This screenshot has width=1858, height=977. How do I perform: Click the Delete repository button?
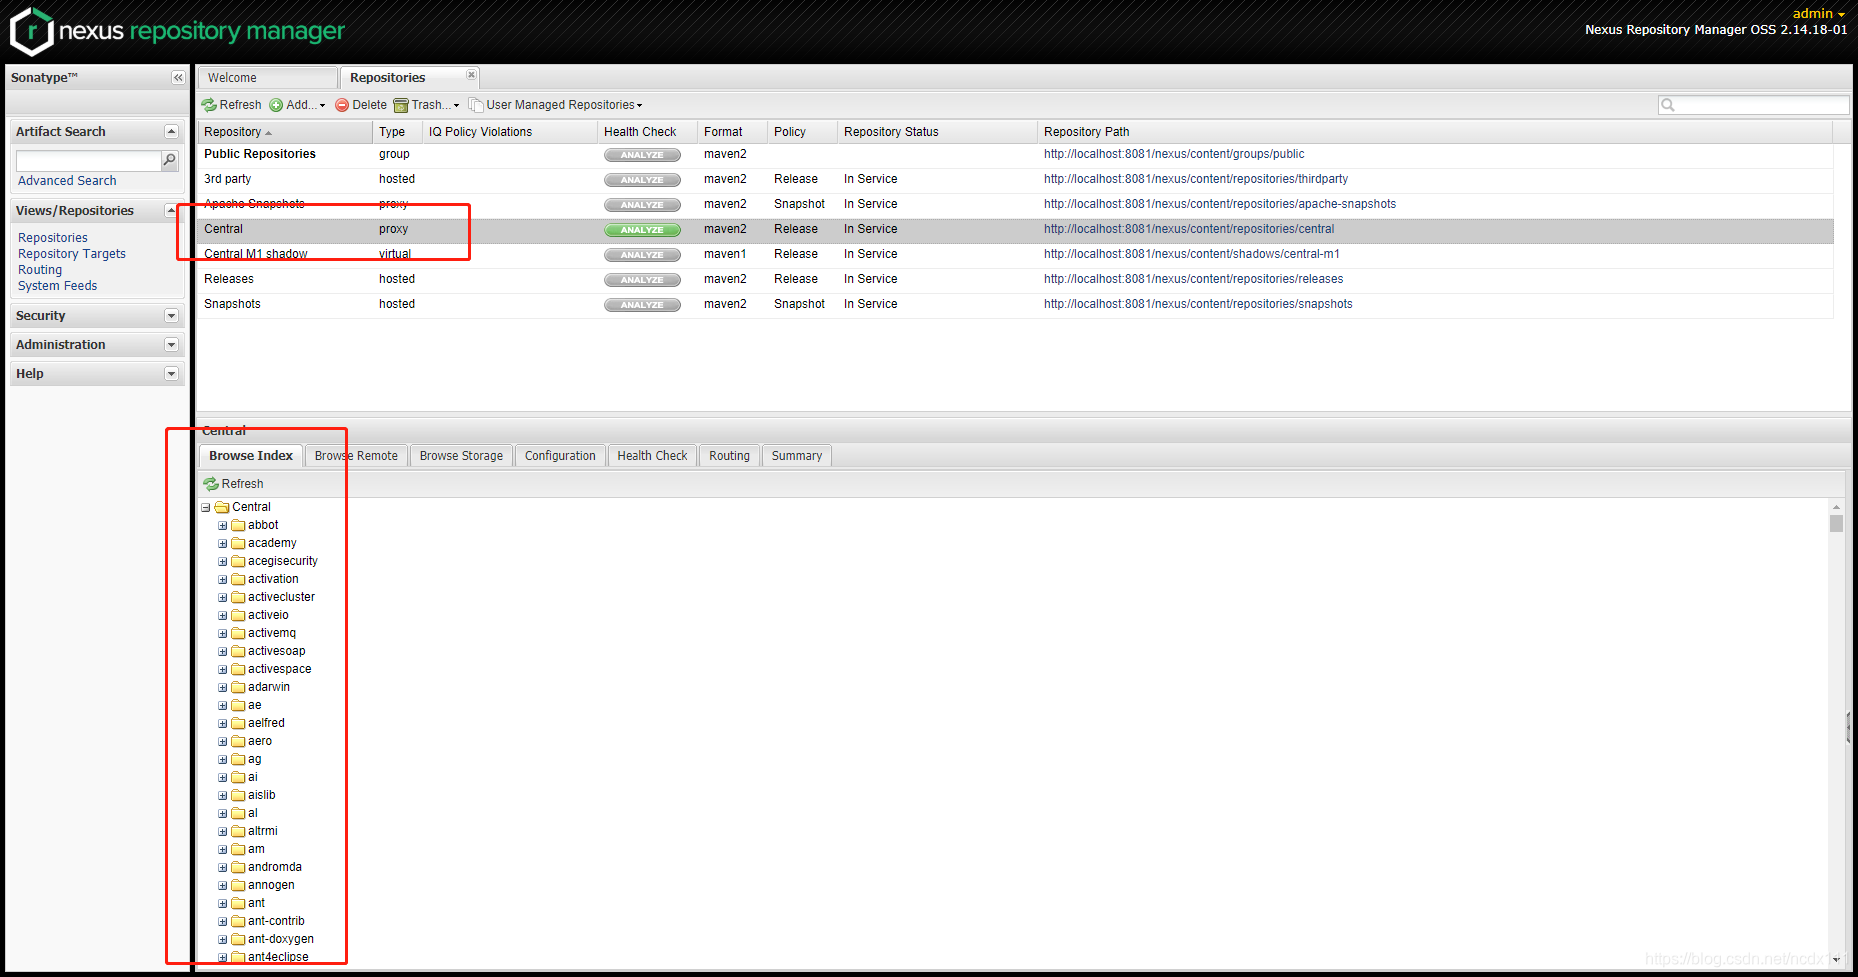(361, 105)
